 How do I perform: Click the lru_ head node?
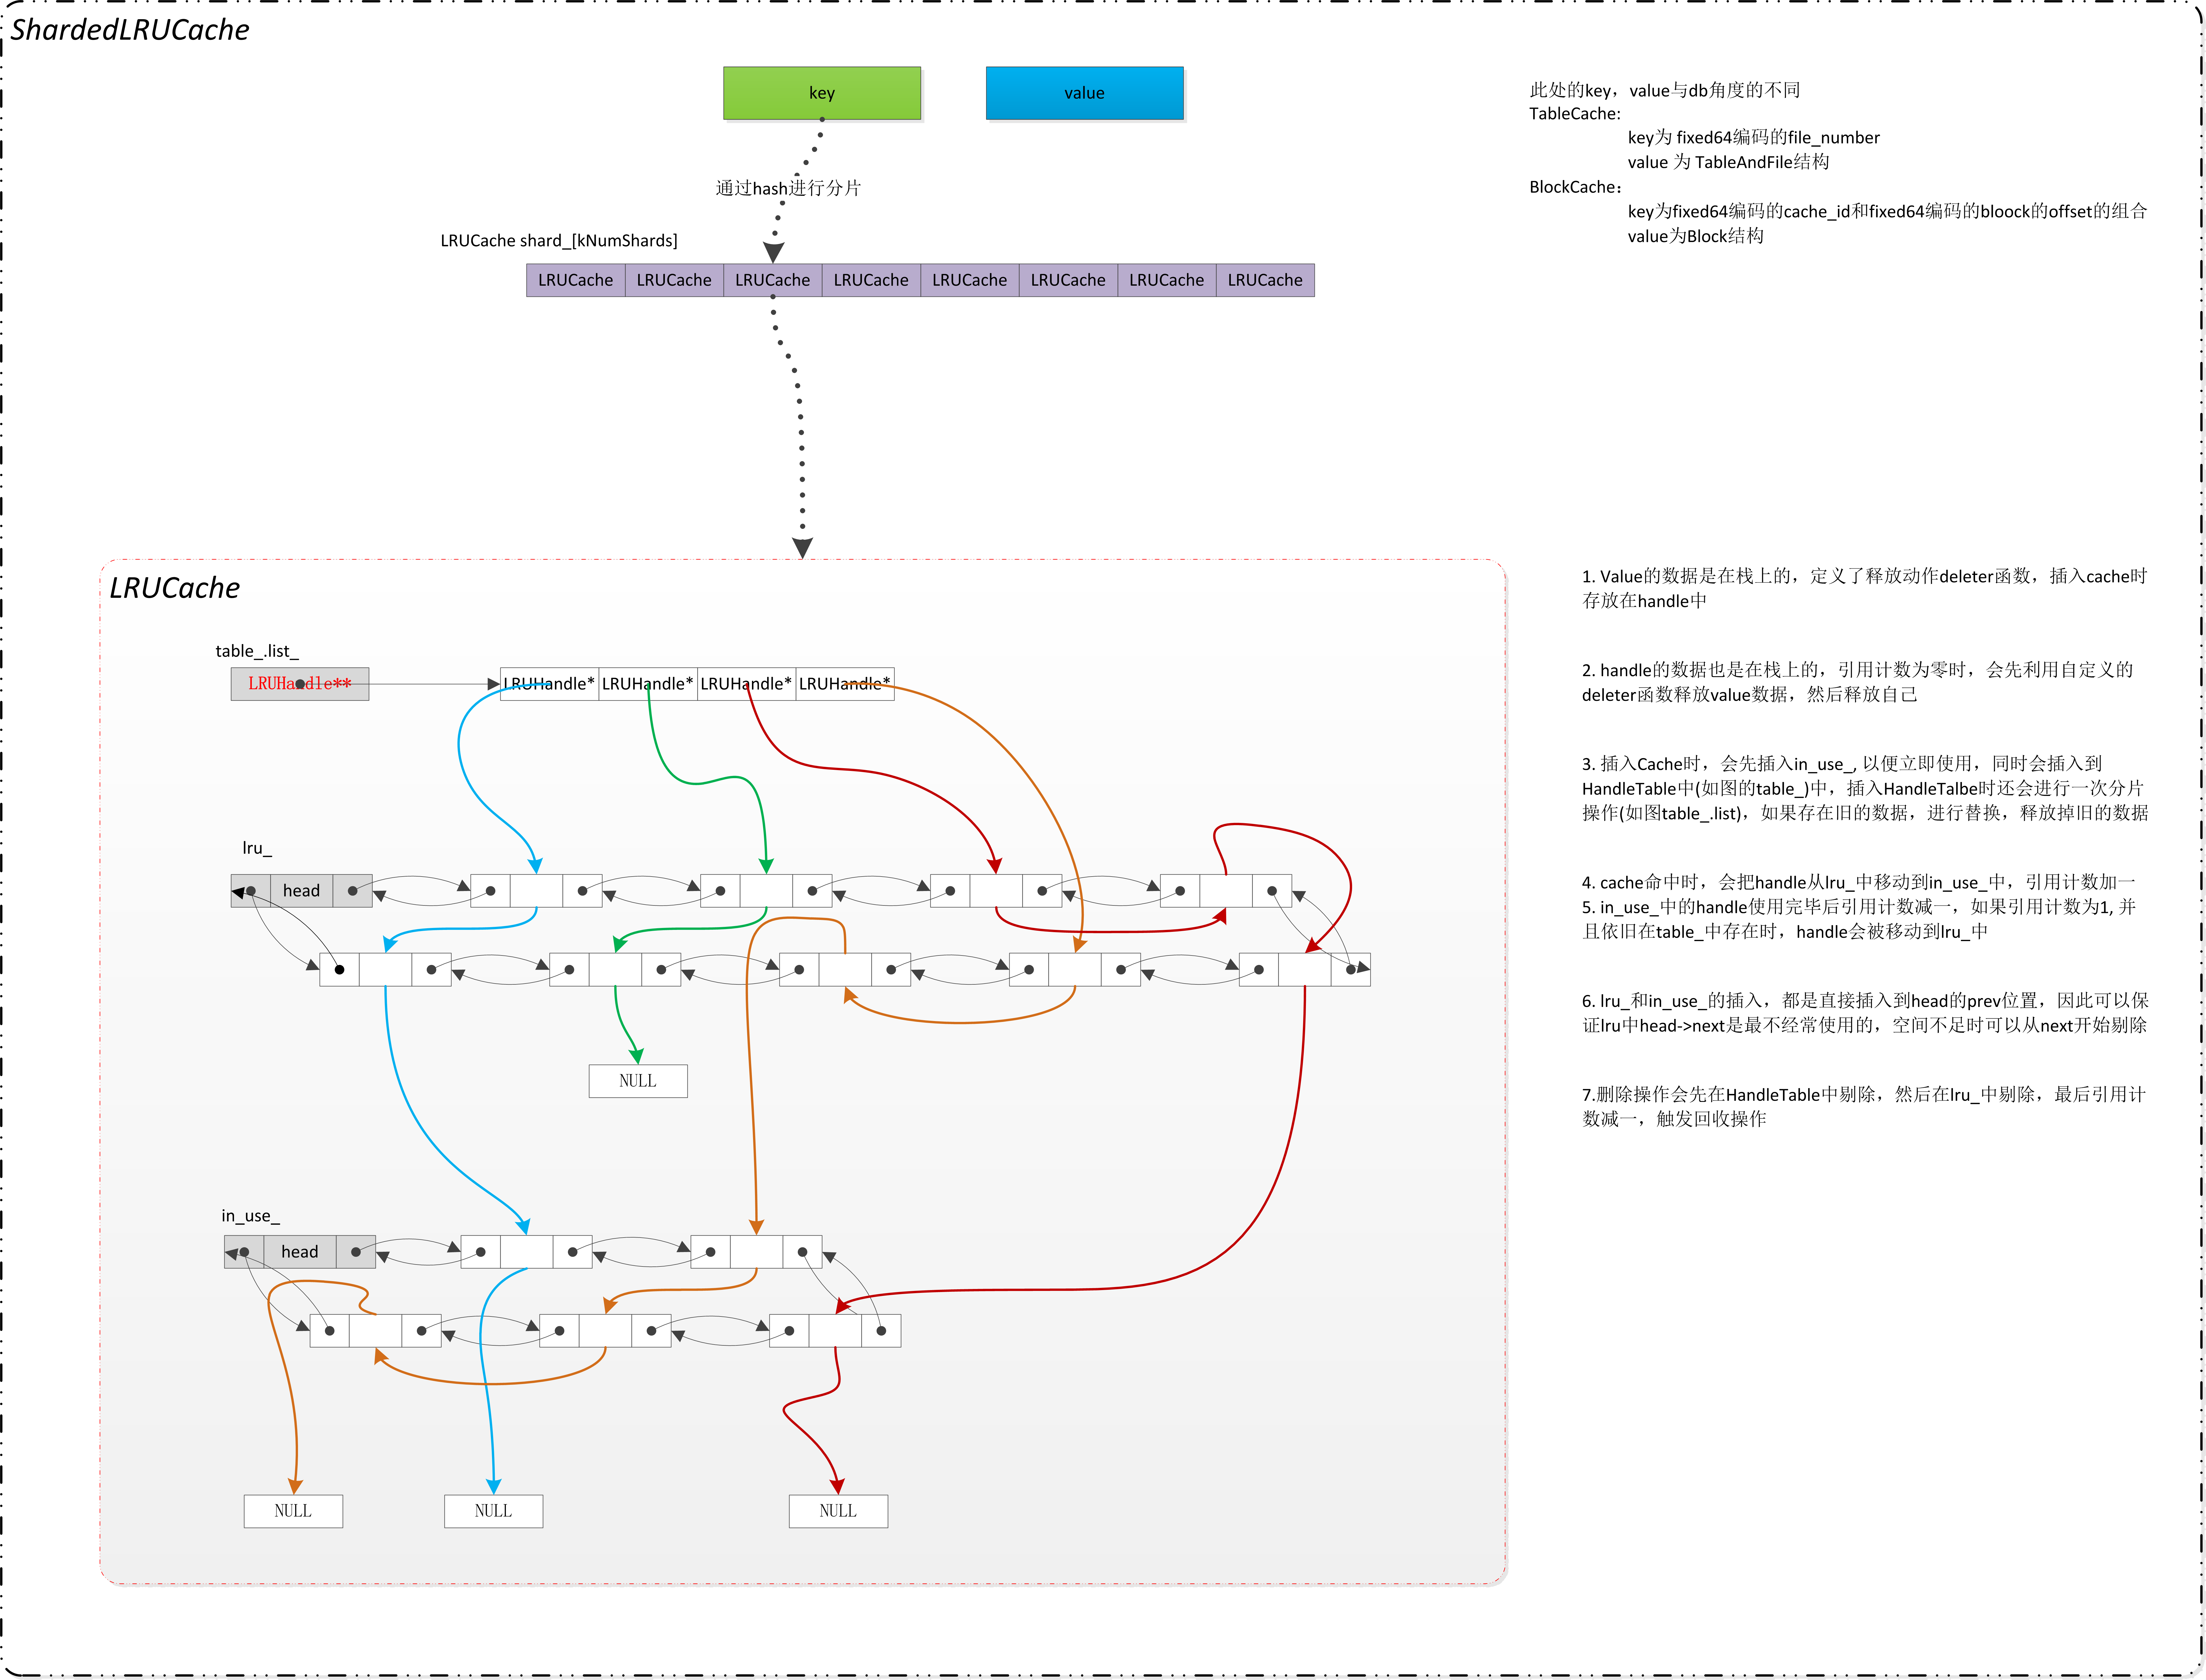(301, 890)
